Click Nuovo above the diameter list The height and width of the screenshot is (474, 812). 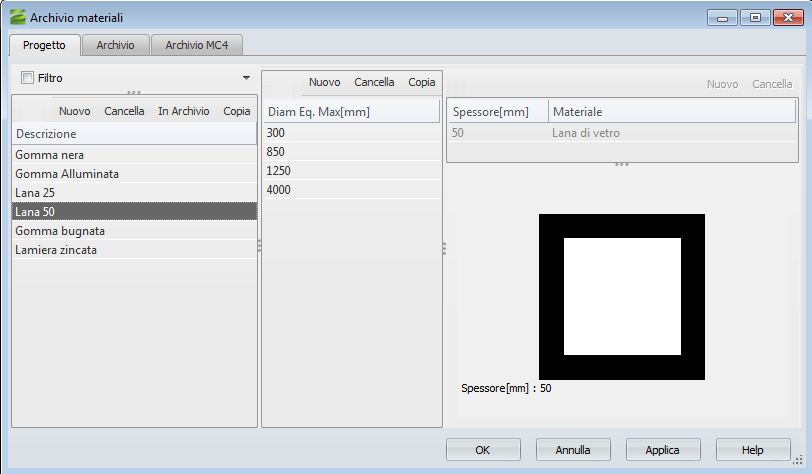tap(324, 82)
